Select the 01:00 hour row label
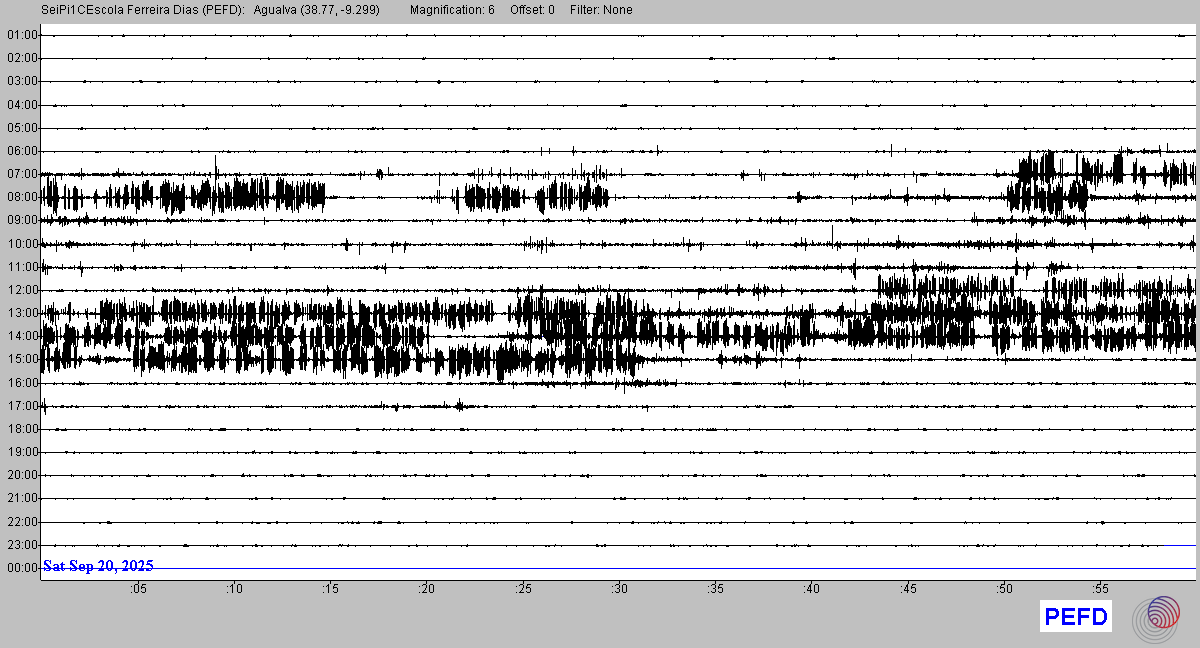This screenshot has height=648, width=1200. (22, 35)
